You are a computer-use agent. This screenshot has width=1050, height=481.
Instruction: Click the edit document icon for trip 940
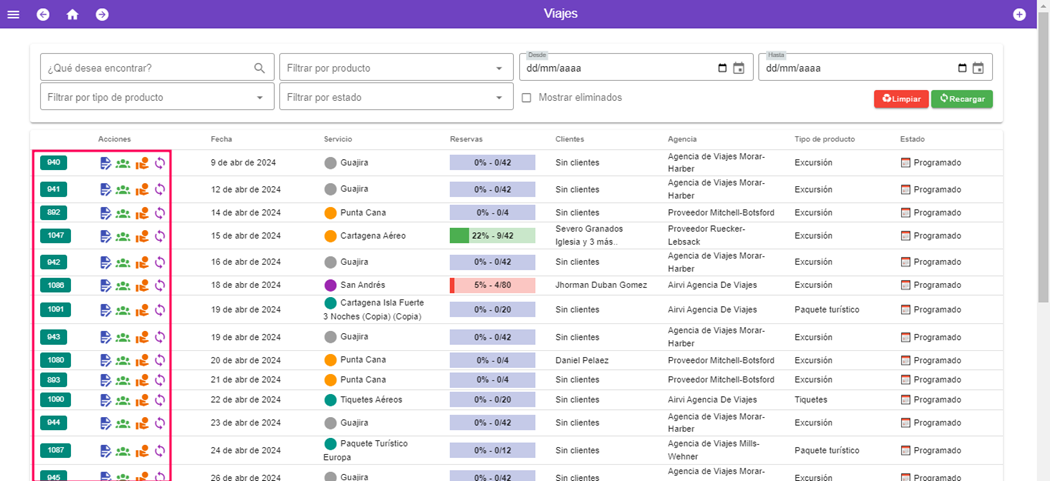tap(106, 163)
